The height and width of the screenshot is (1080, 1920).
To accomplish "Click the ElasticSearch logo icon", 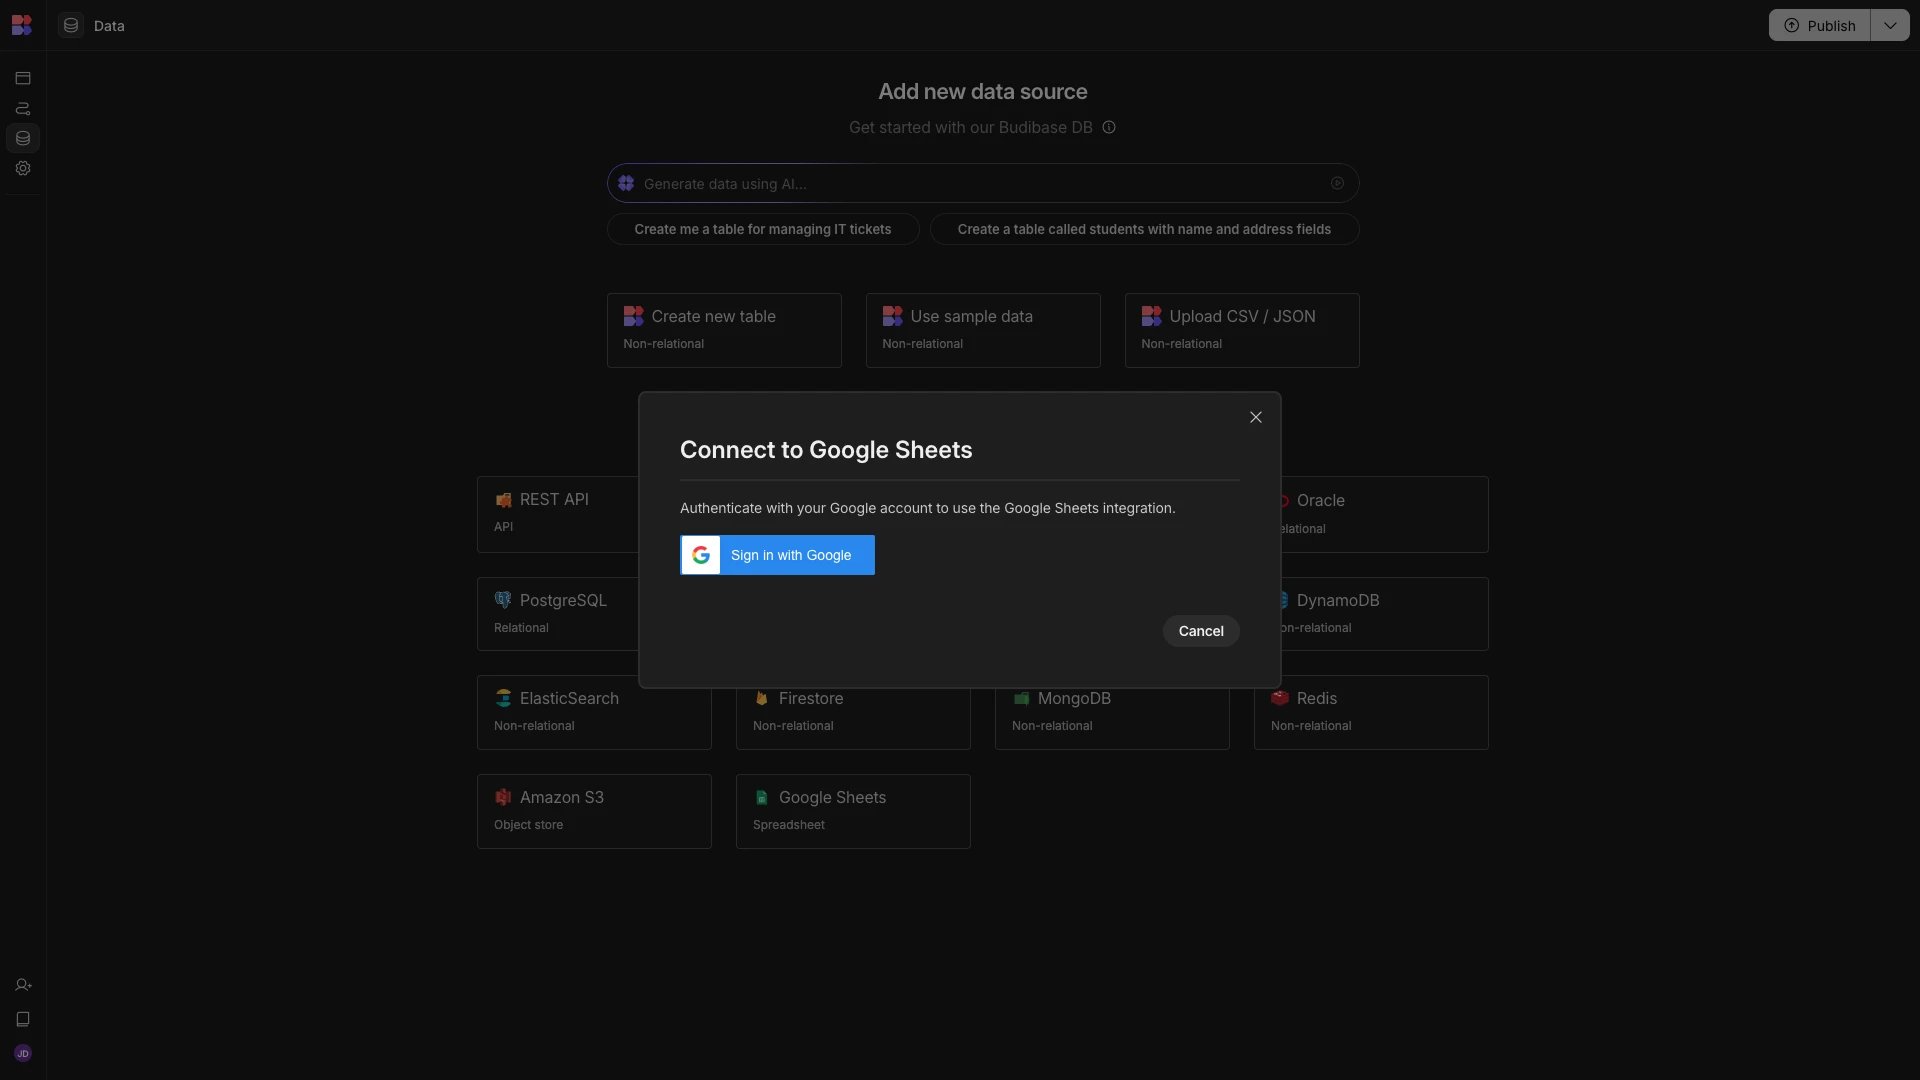I will (503, 698).
